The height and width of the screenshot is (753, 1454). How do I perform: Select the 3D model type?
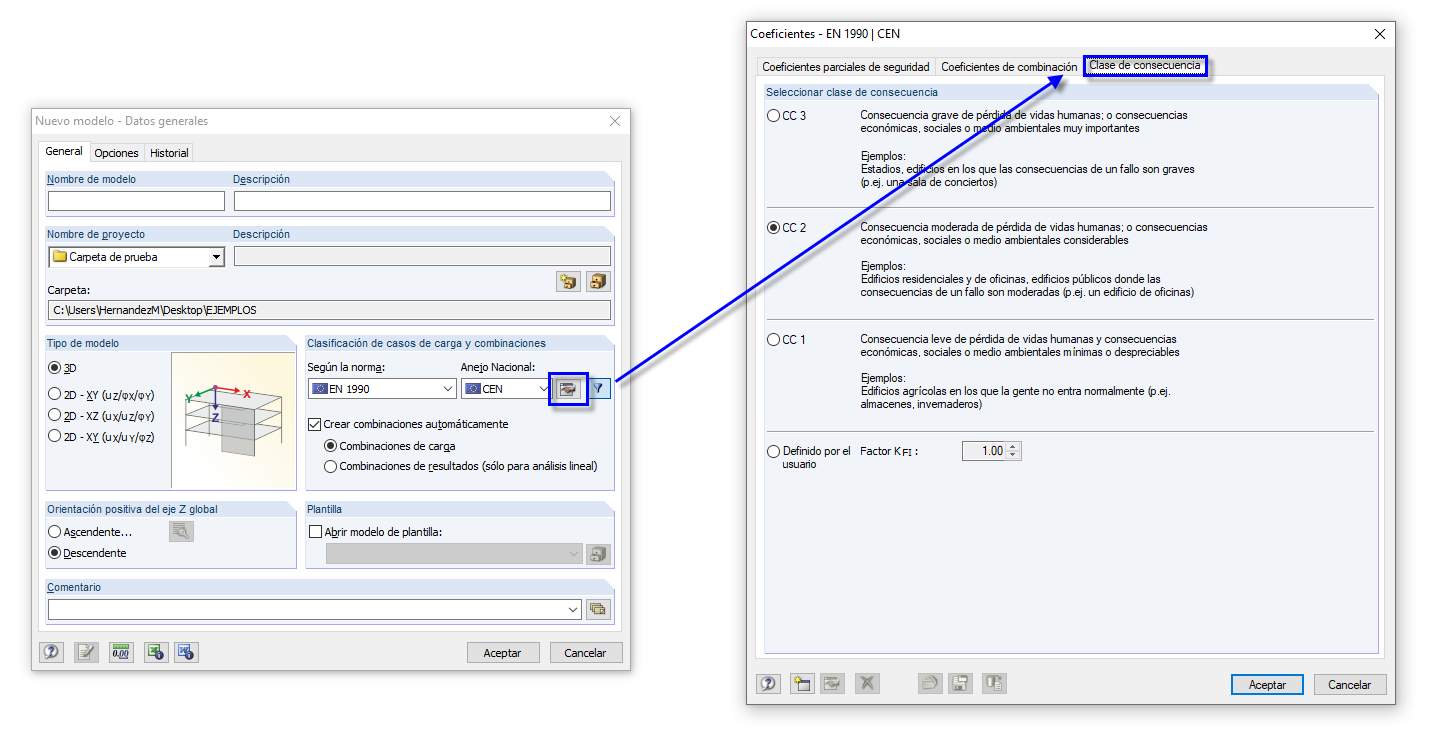(x=55, y=368)
